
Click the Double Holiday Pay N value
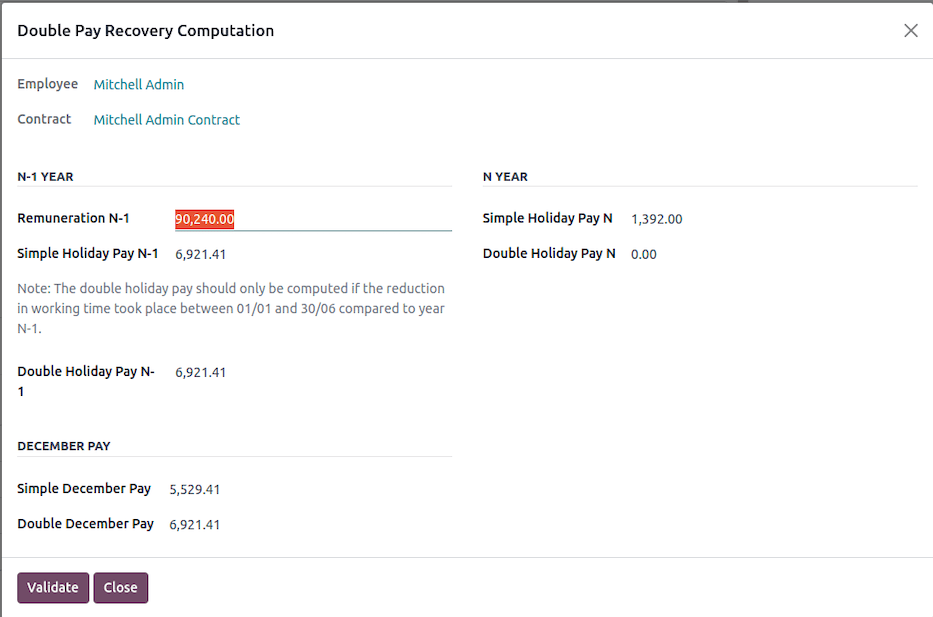pos(643,254)
